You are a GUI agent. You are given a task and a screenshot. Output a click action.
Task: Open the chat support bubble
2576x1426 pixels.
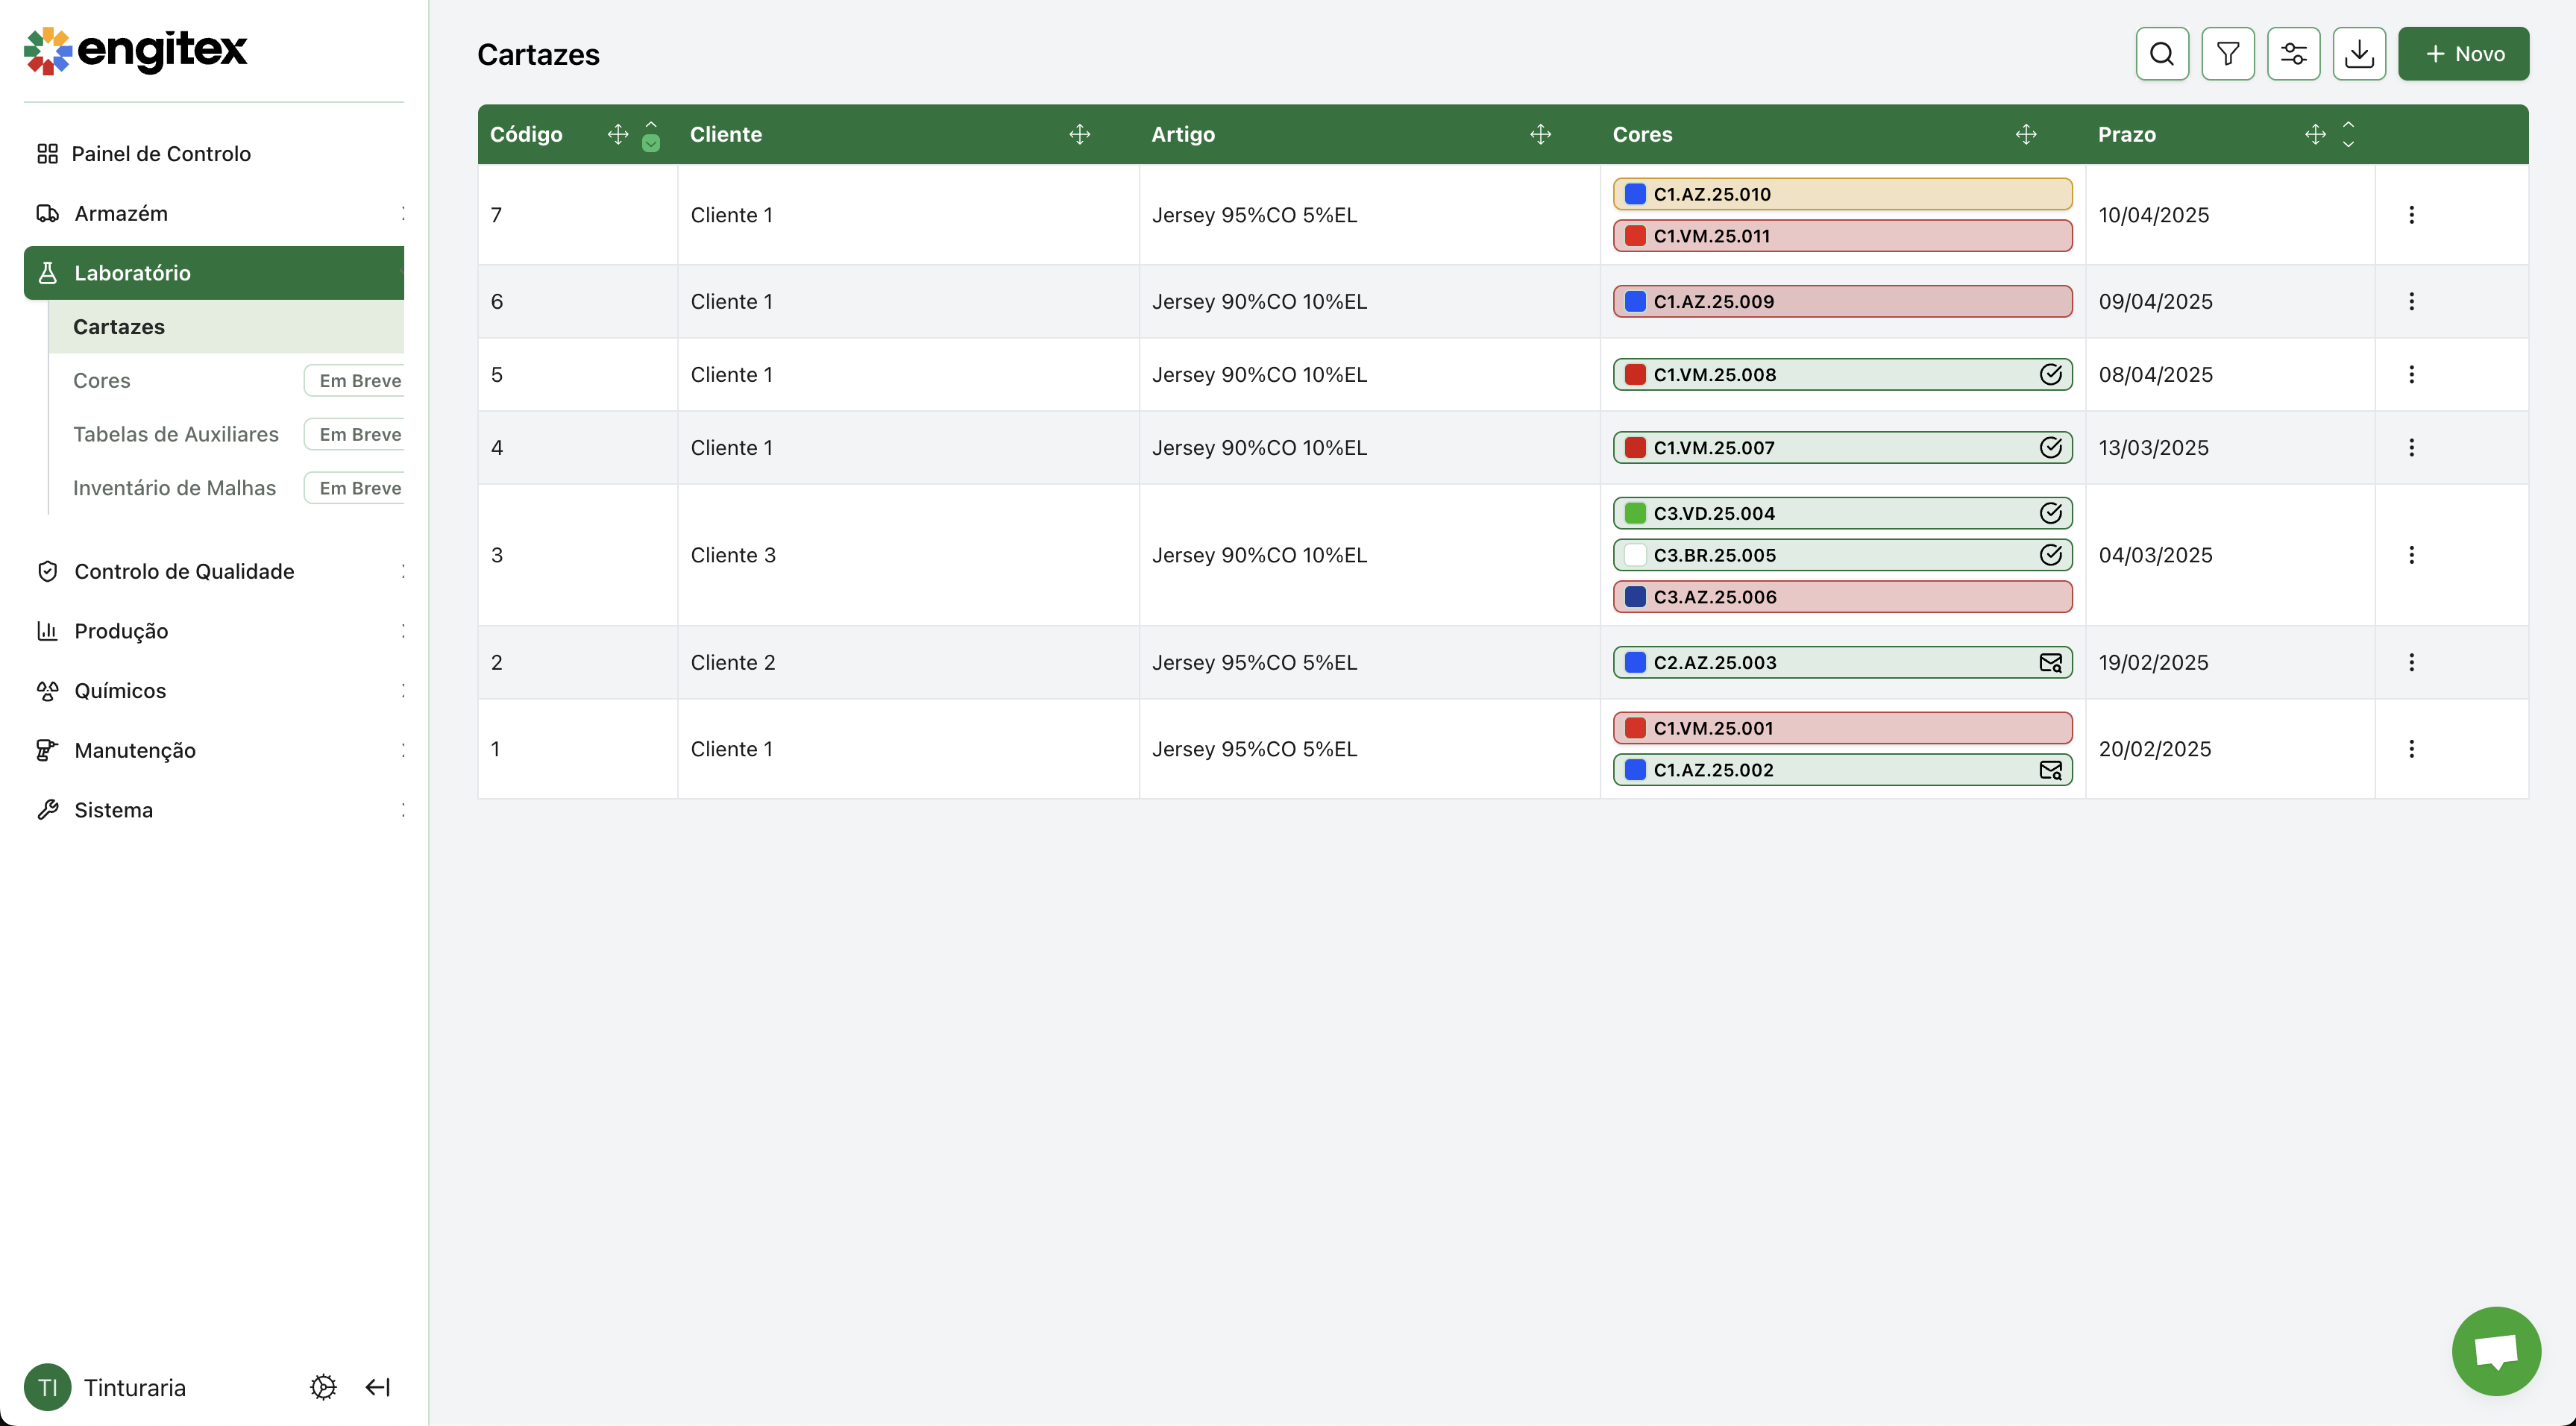click(x=2495, y=1351)
